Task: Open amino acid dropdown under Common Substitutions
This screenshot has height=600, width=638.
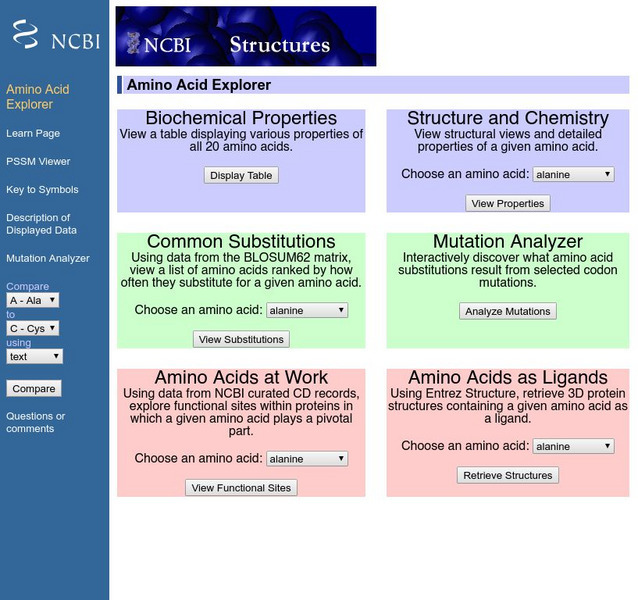Action: pos(307,311)
